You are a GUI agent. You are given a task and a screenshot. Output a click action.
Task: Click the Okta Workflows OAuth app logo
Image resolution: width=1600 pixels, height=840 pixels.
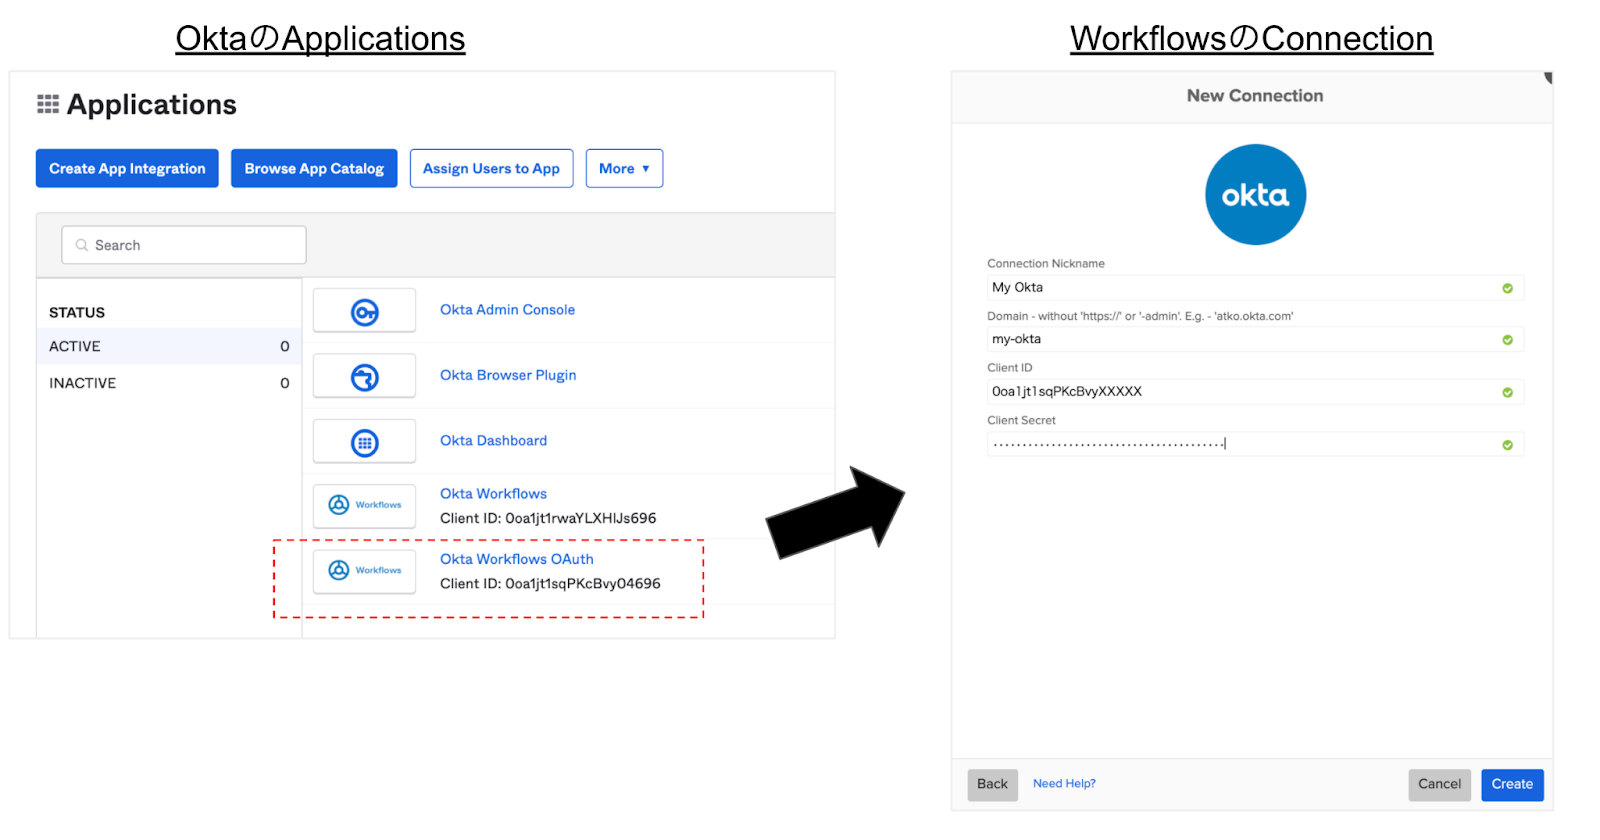click(x=365, y=570)
